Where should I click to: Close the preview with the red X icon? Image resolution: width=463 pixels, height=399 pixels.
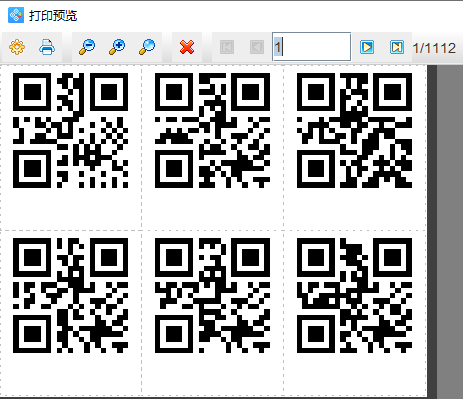point(187,47)
